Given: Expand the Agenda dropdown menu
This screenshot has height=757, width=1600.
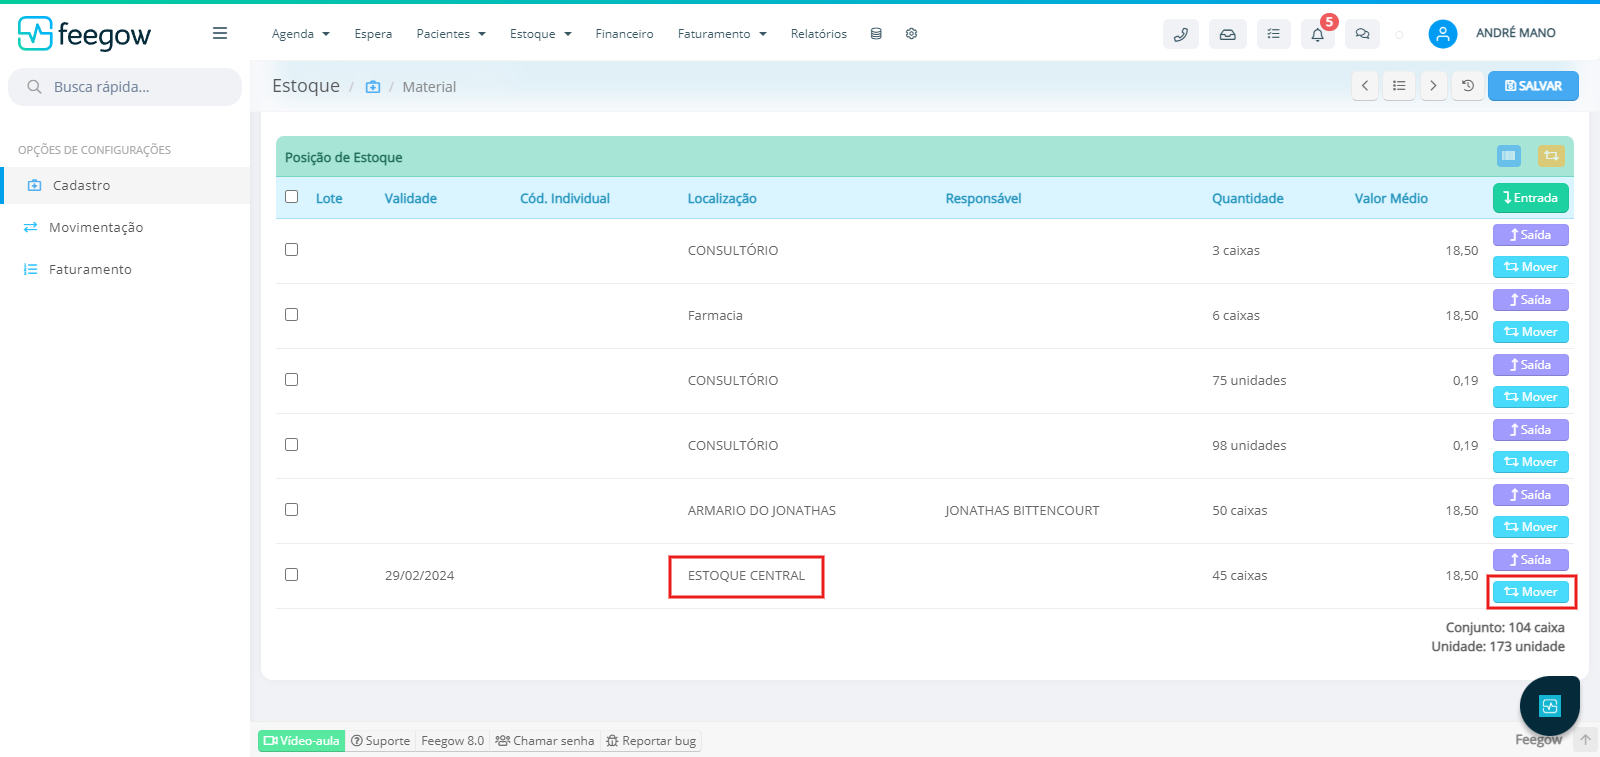Looking at the screenshot, I should tap(300, 34).
